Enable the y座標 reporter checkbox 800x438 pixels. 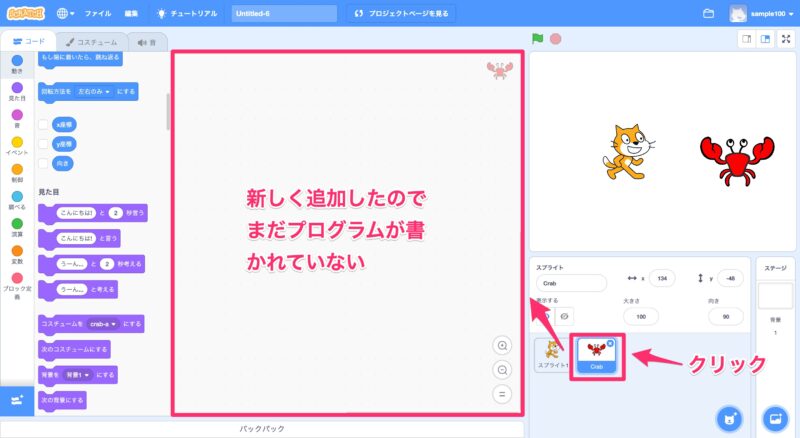point(43,144)
